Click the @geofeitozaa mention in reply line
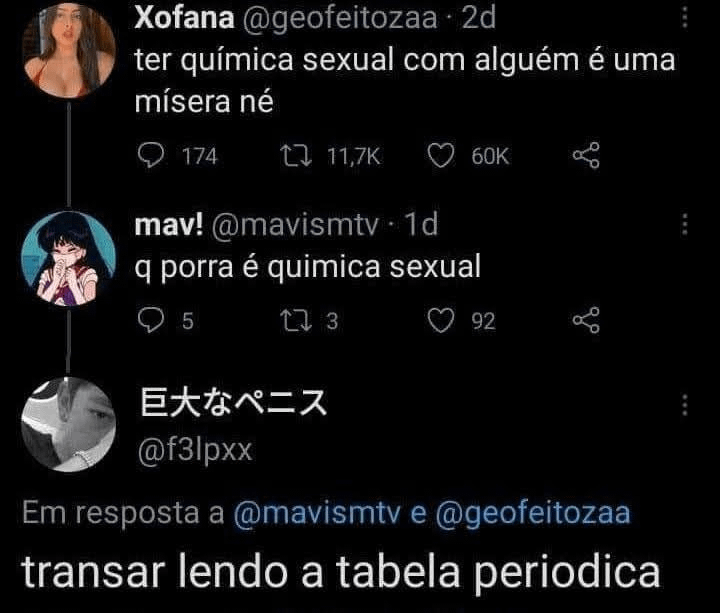The height and width of the screenshot is (613, 720). click(x=534, y=513)
